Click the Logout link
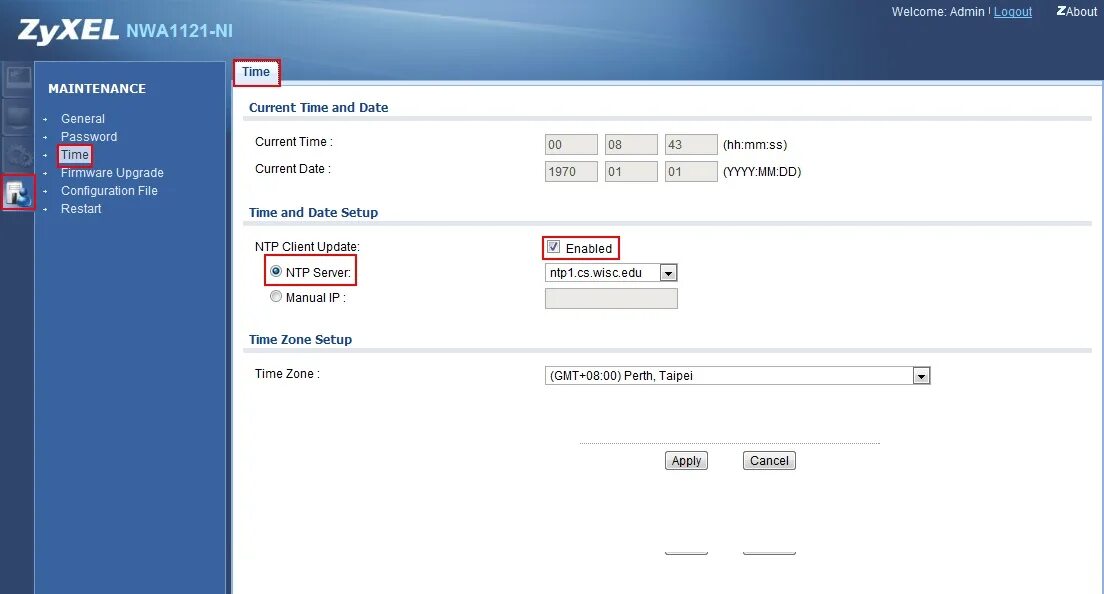Image resolution: width=1104 pixels, height=594 pixels. click(1012, 12)
